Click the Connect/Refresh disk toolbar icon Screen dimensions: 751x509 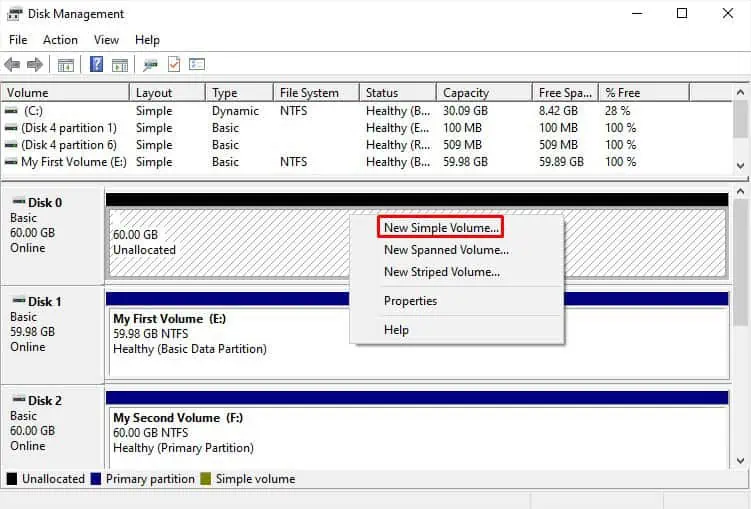pyautogui.click(x=150, y=65)
